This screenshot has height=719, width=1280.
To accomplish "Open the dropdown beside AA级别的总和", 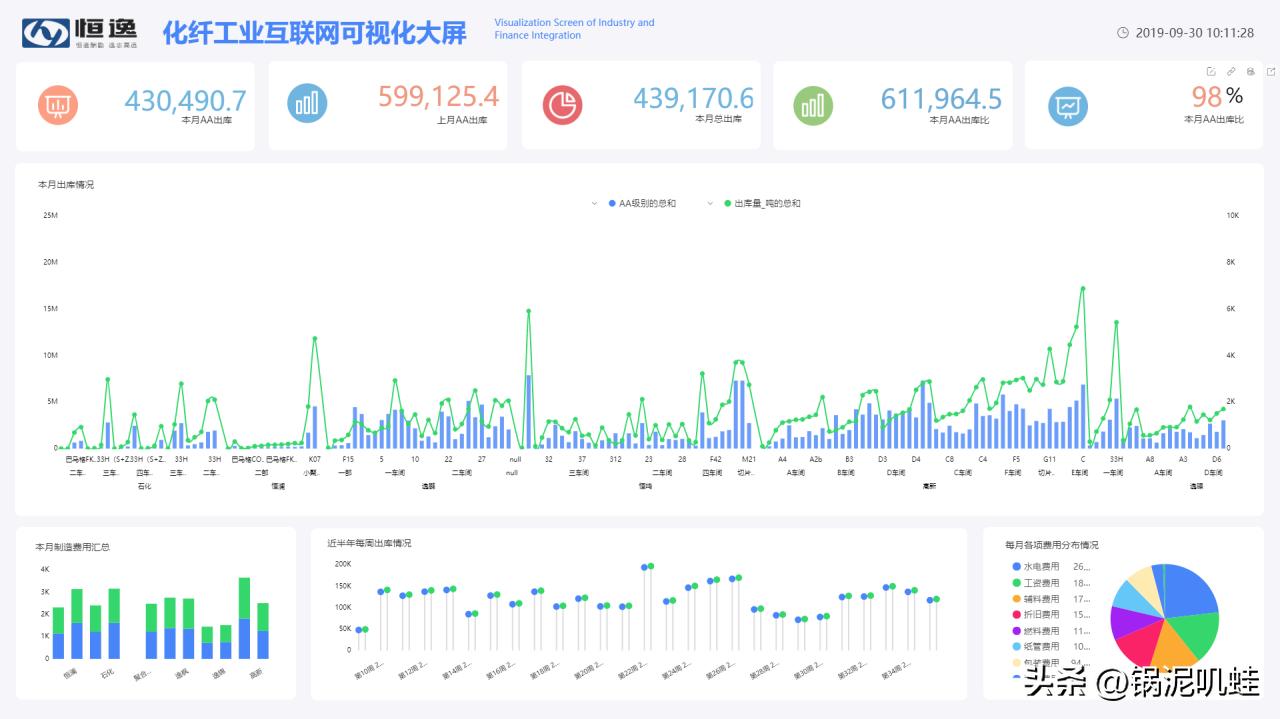I will point(593,203).
